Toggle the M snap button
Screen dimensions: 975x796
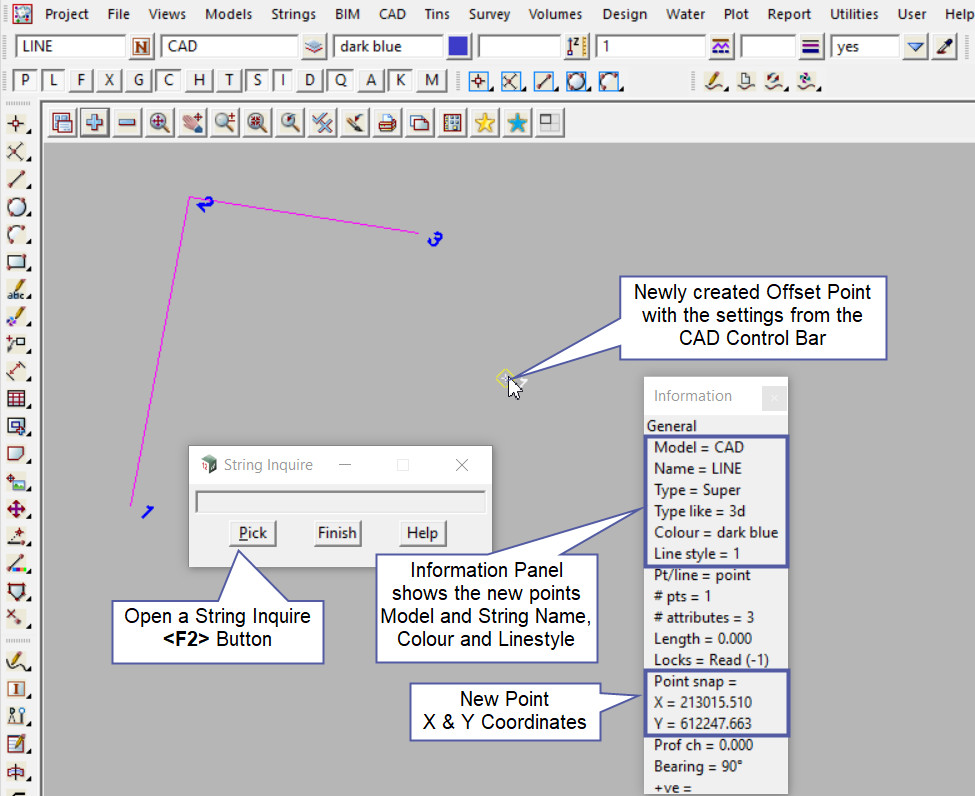tap(431, 81)
